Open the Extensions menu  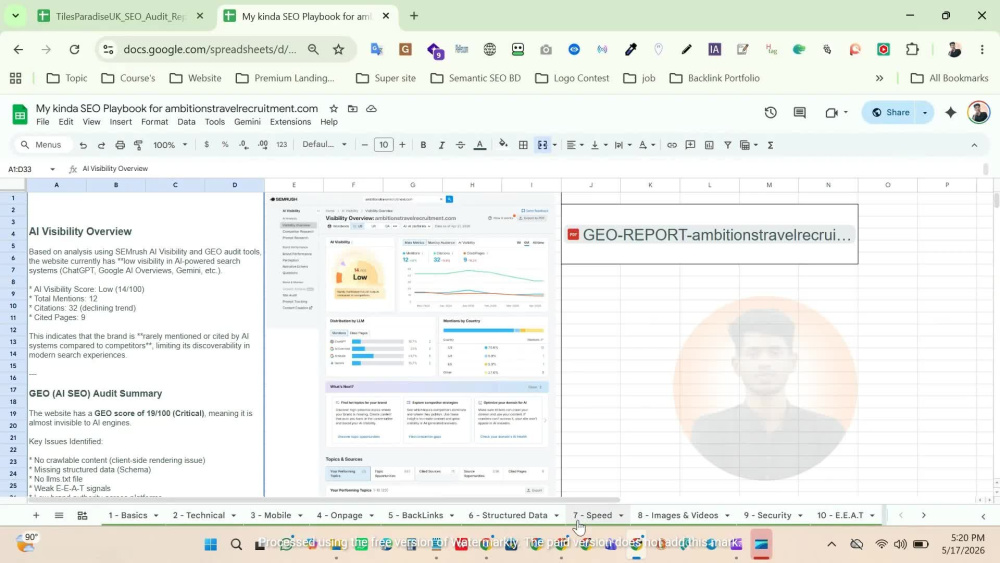[x=290, y=122]
